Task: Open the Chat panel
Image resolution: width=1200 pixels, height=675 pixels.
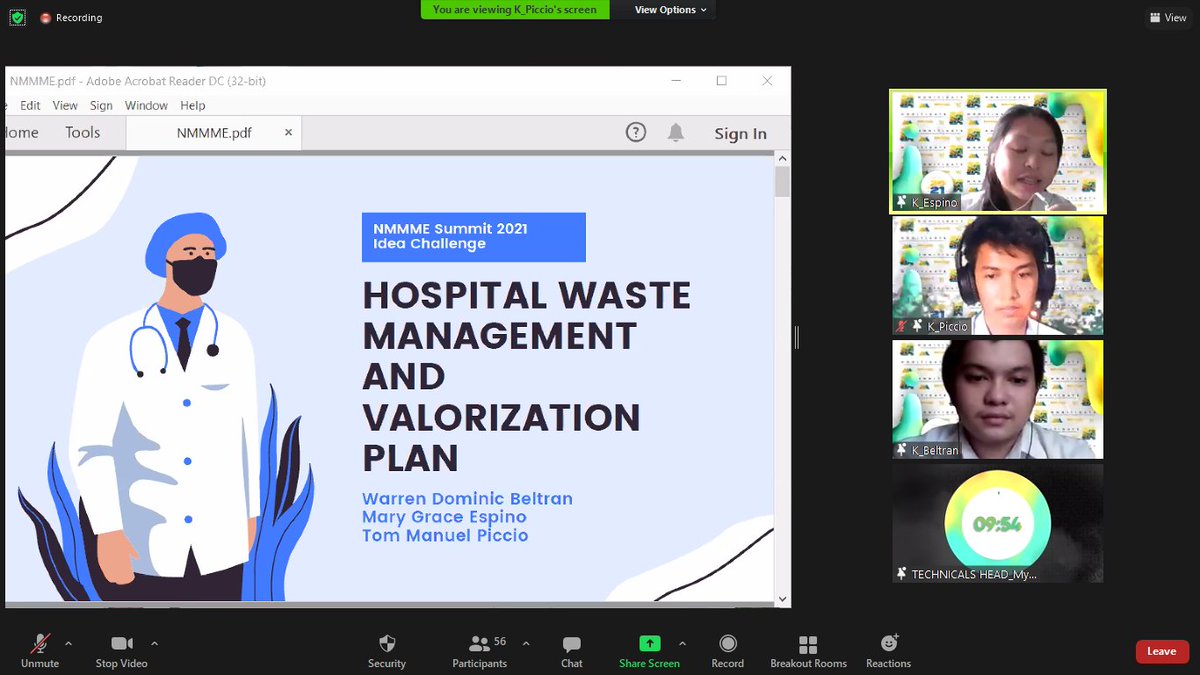Action: click(x=572, y=651)
